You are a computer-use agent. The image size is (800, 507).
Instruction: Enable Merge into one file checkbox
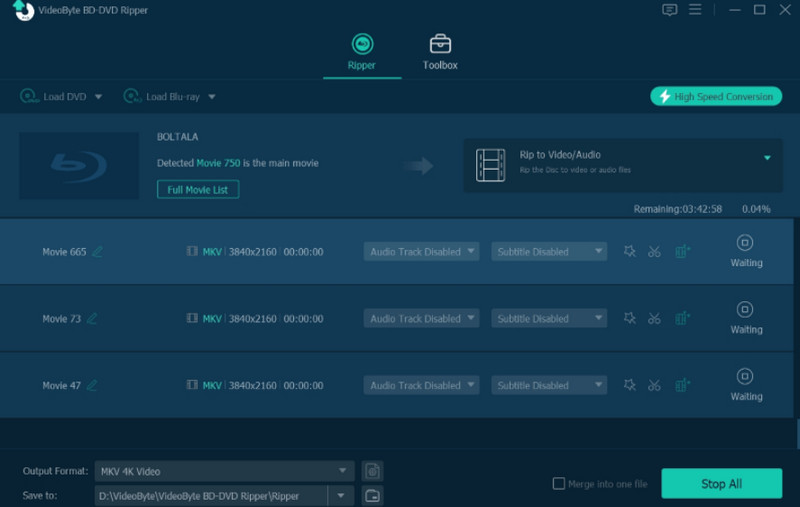pyautogui.click(x=559, y=484)
